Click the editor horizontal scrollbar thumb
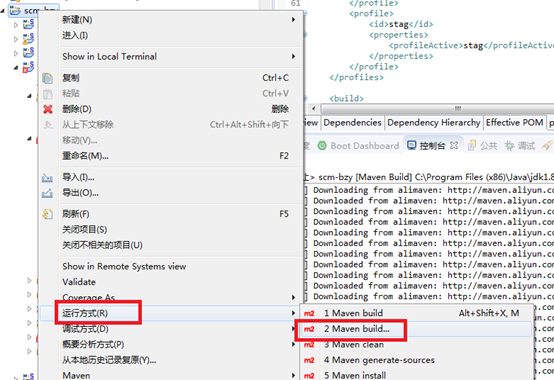The image size is (554, 380). click(x=459, y=108)
